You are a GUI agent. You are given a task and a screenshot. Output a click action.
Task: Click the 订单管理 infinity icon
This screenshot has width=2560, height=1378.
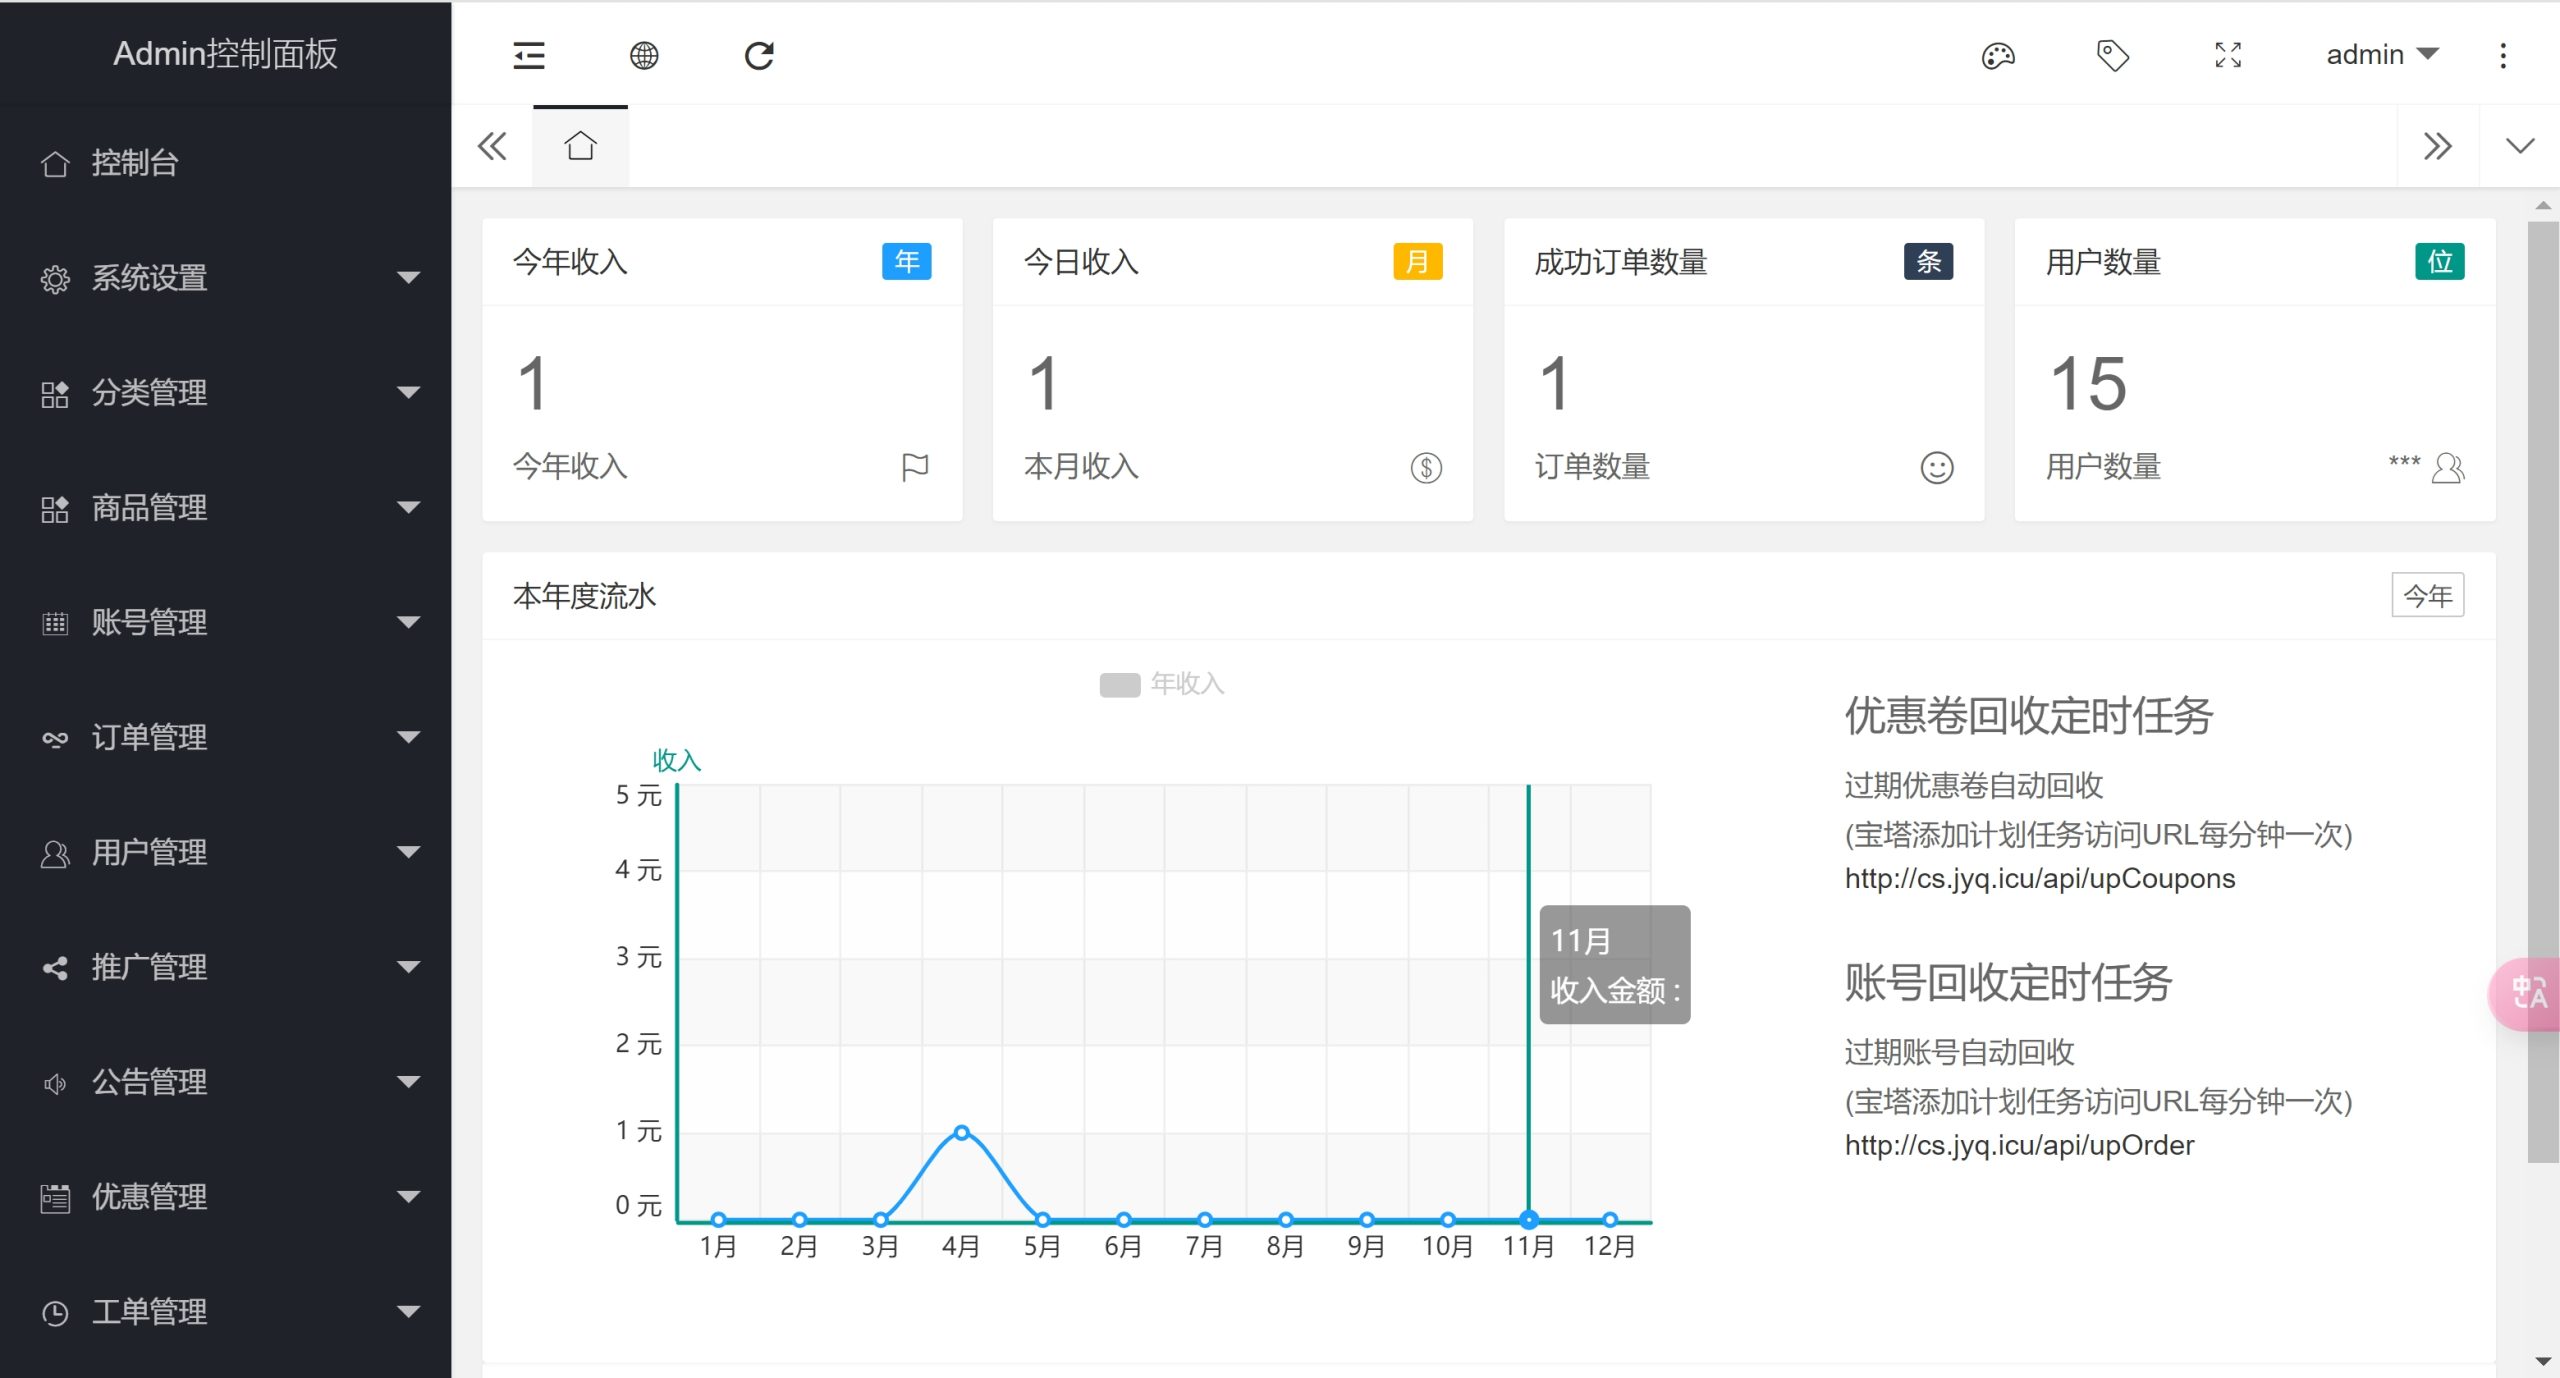55,739
